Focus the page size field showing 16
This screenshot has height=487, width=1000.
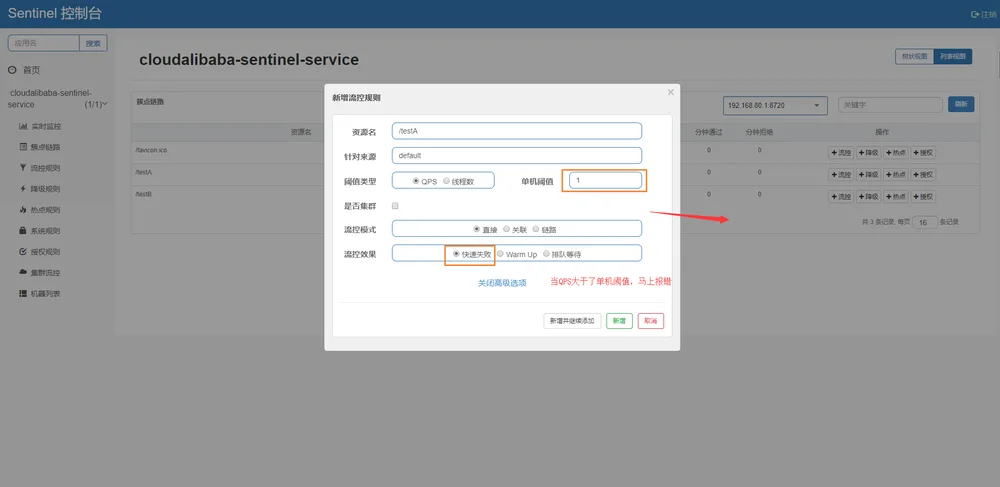(x=925, y=222)
